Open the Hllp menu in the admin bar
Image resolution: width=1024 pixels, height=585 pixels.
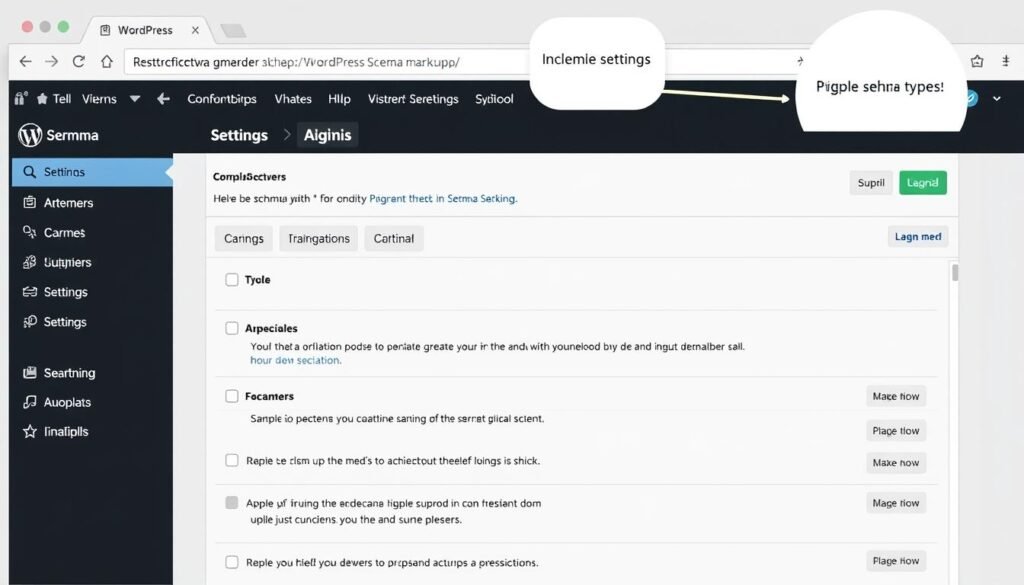coord(339,98)
